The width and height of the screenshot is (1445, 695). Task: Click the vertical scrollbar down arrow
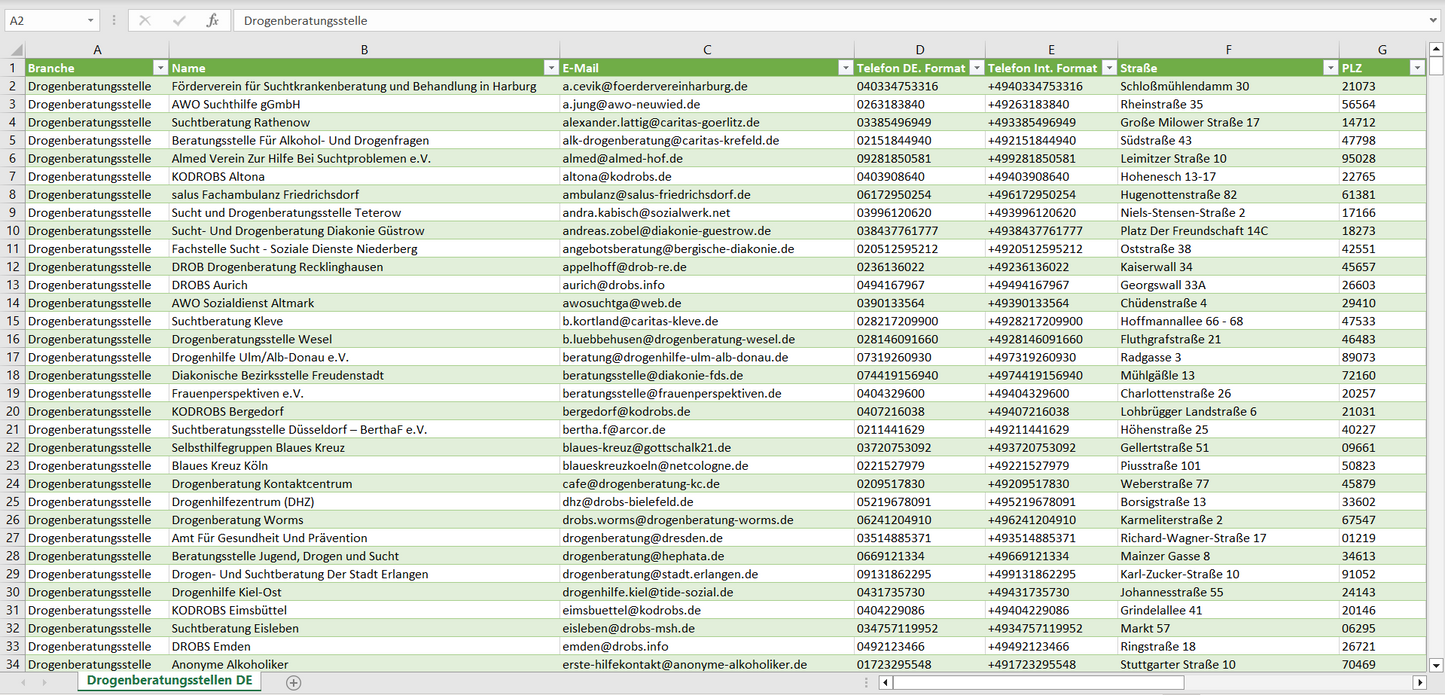[x=1436, y=664]
